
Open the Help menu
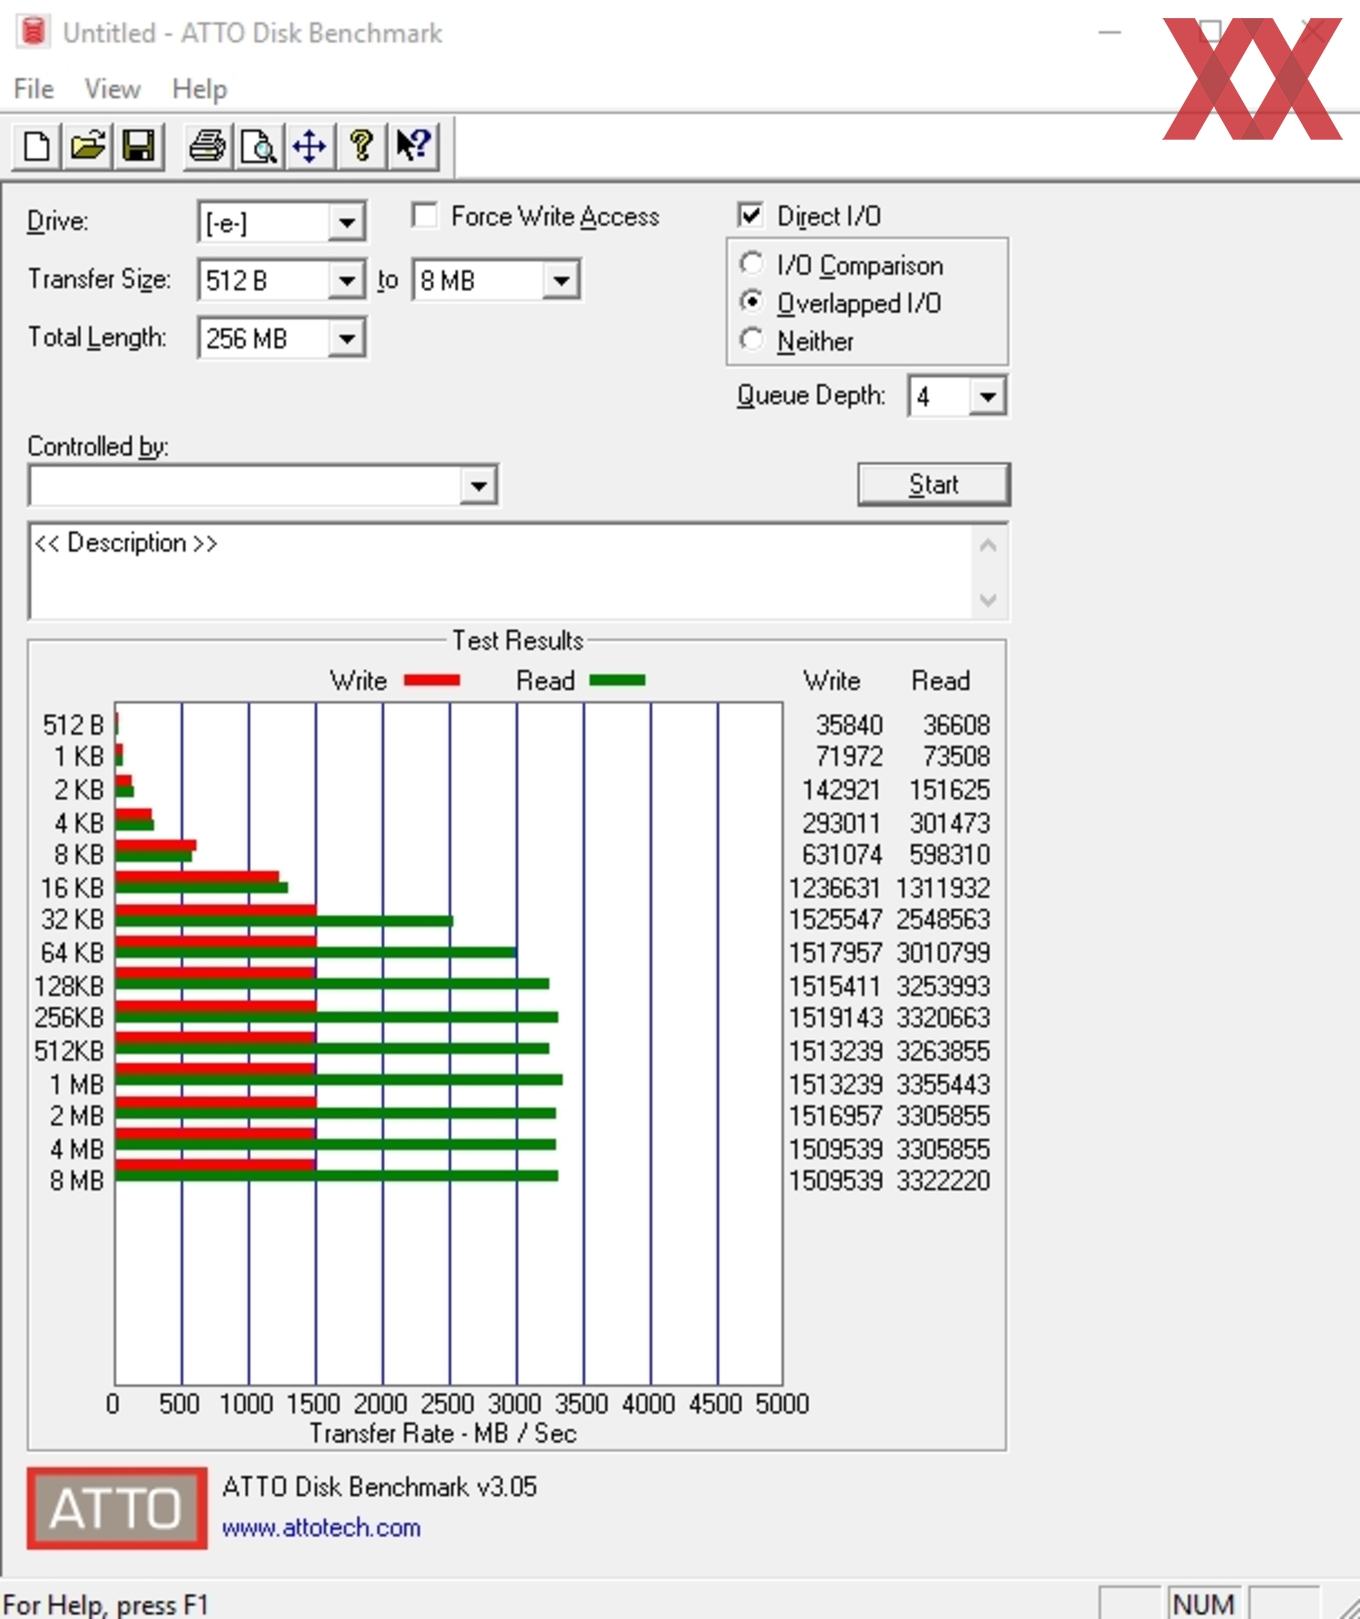pos(199,89)
